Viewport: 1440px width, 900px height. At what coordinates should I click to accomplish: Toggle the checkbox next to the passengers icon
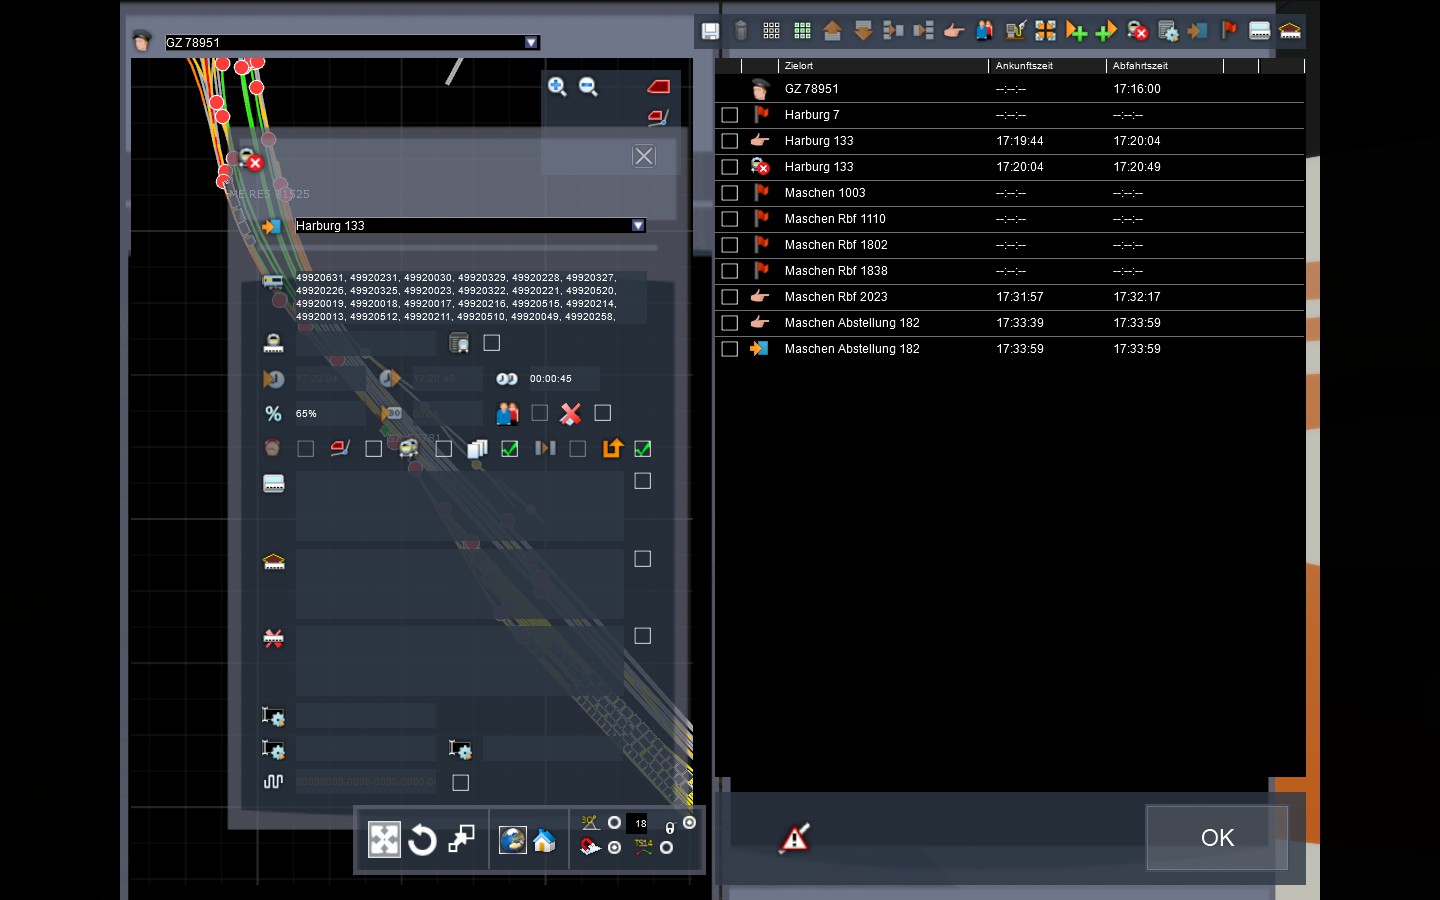[x=540, y=413]
